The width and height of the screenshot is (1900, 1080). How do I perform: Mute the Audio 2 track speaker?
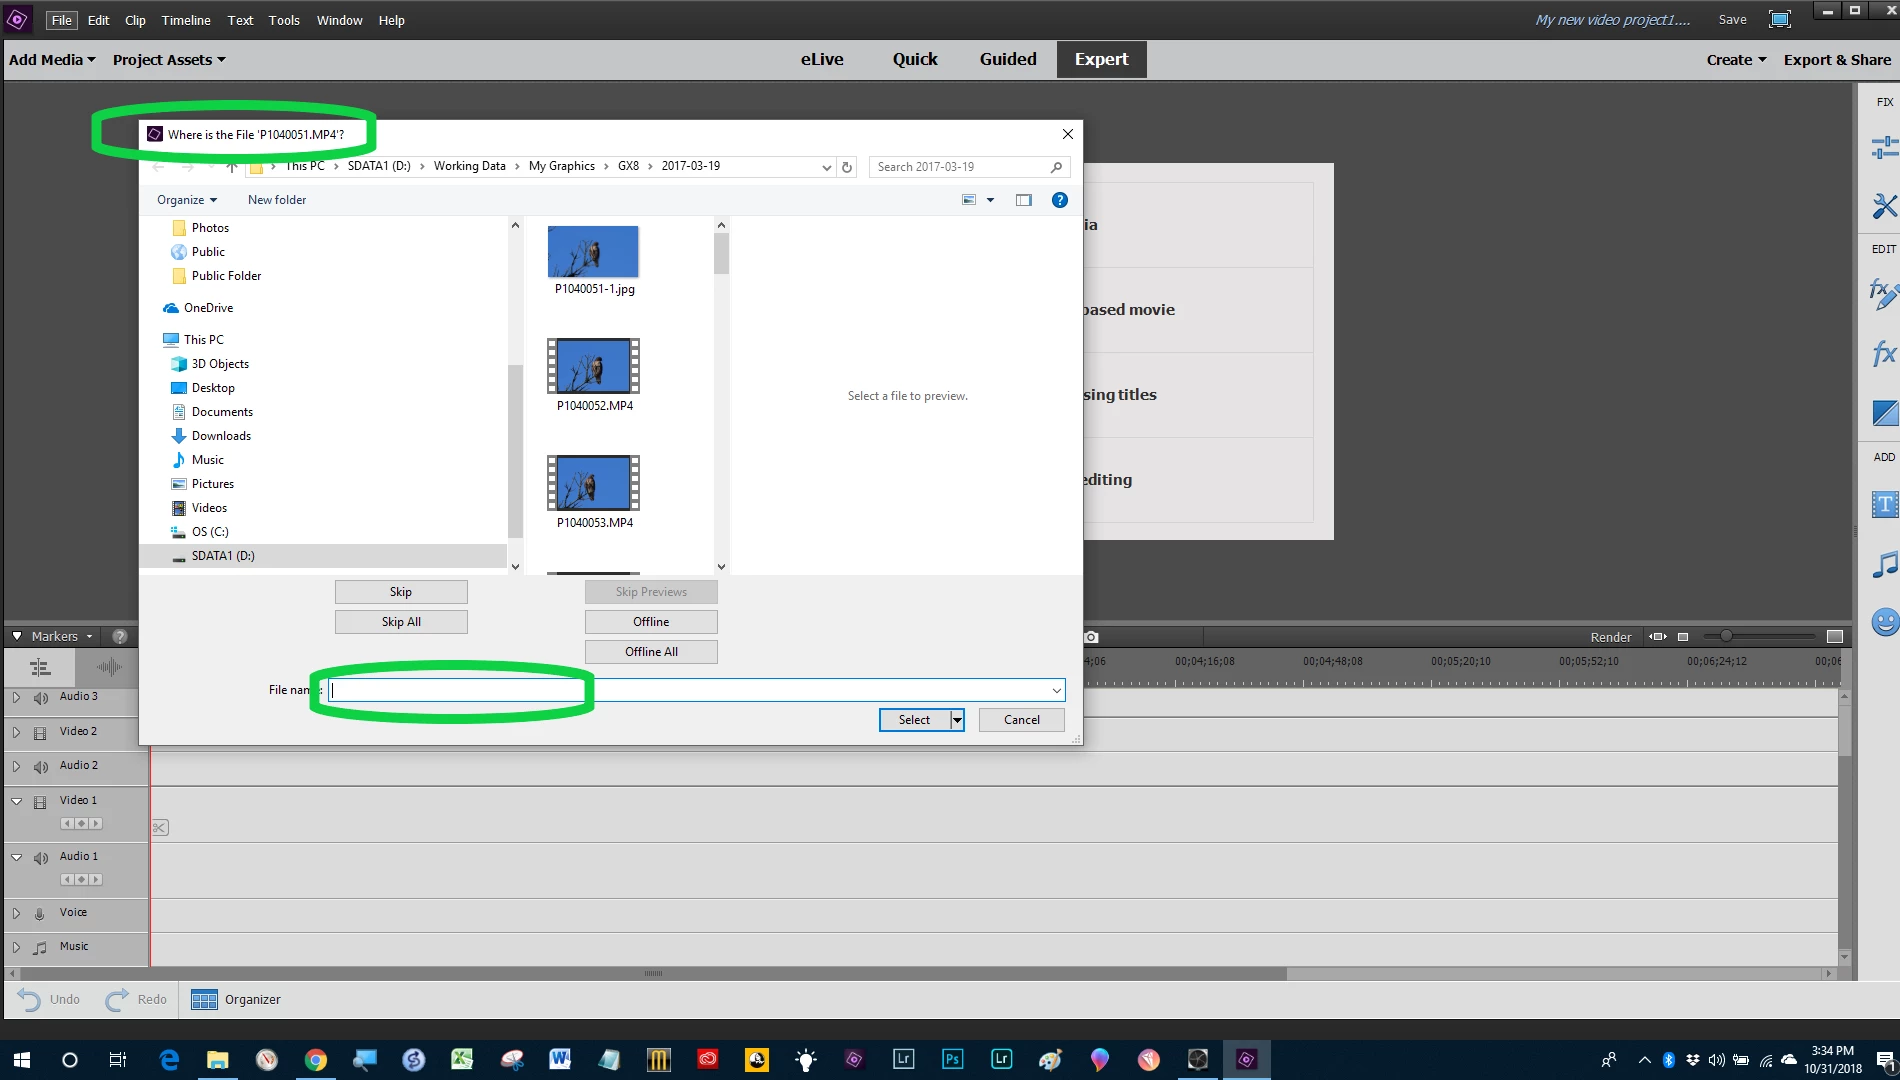click(41, 767)
